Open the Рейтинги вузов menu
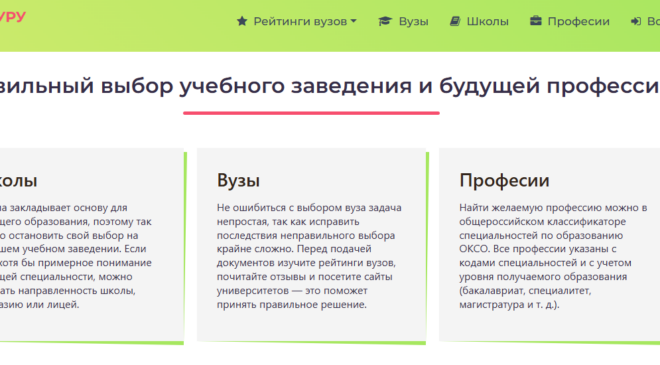660x365 pixels. [297, 21]
